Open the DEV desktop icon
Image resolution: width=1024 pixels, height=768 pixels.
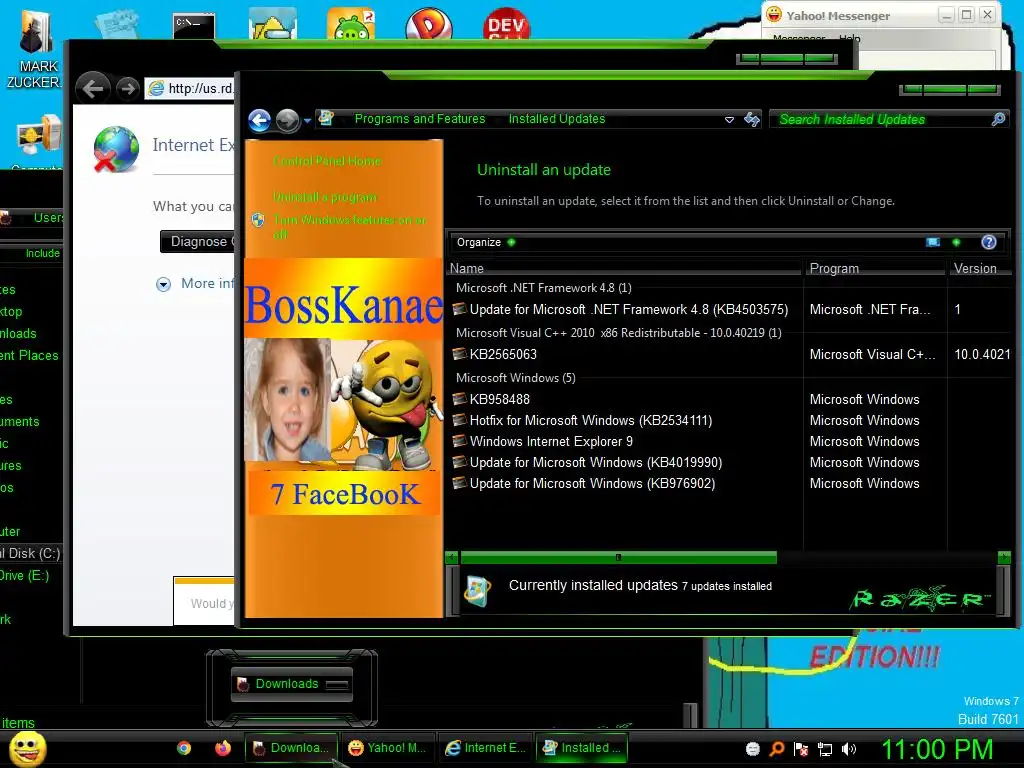coord(507,25)
